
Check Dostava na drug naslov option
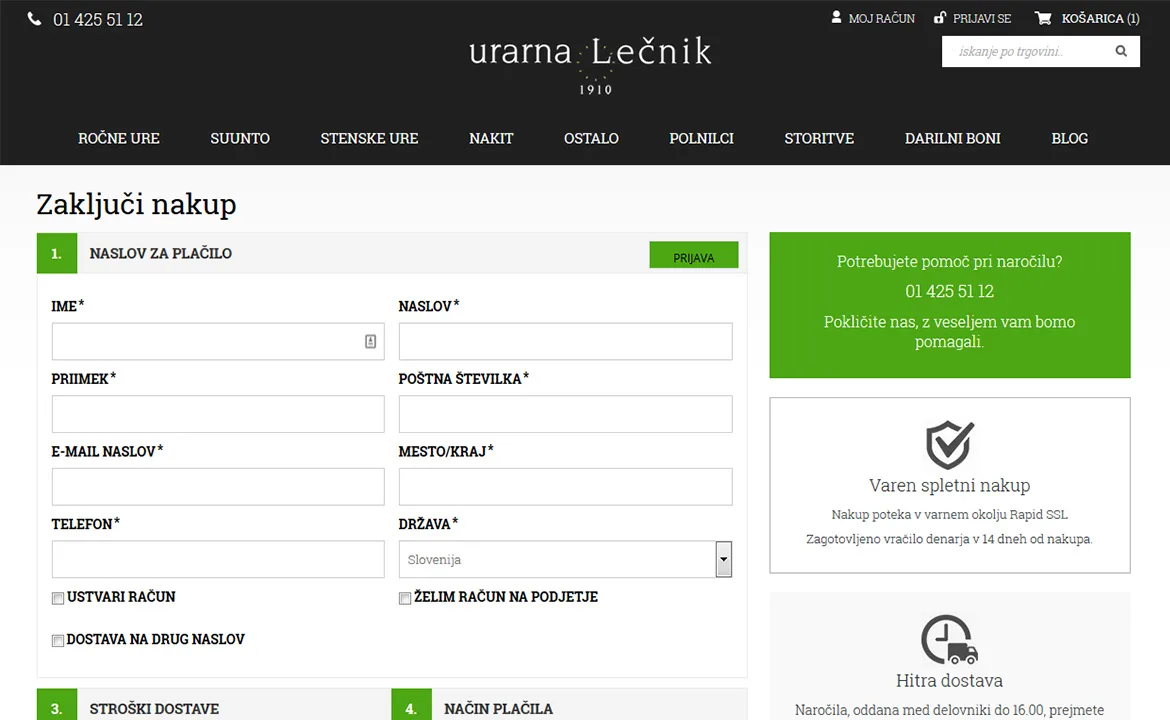click(x=57, y=641)
